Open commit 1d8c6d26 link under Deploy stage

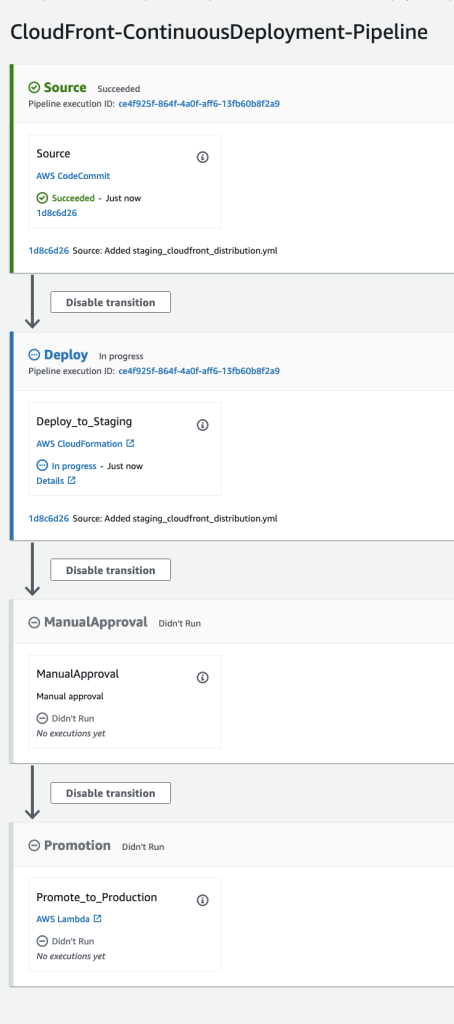pos(49,519)
